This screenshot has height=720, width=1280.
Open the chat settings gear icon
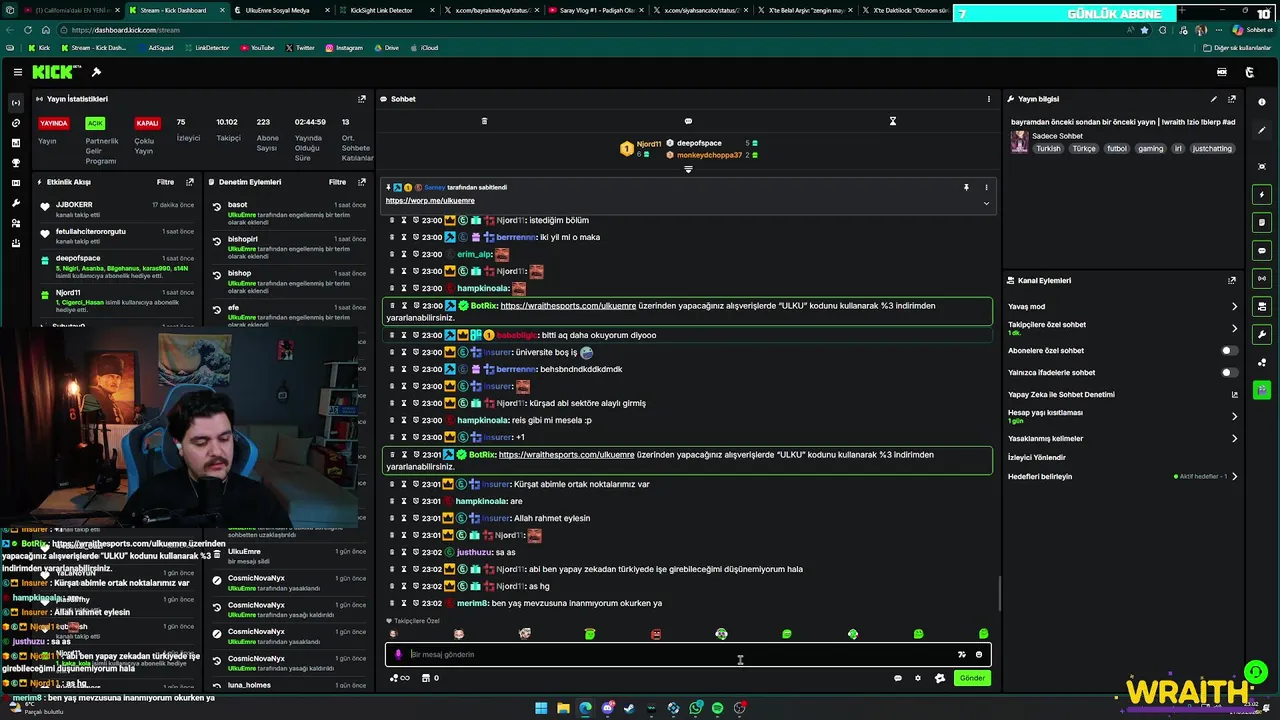(x=918, y=678)
